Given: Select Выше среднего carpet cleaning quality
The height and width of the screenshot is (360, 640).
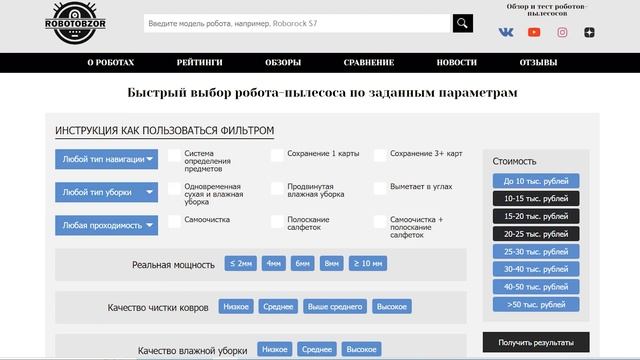Looking at the screenshot, I should pyautogui.click(x=335, y=307).
